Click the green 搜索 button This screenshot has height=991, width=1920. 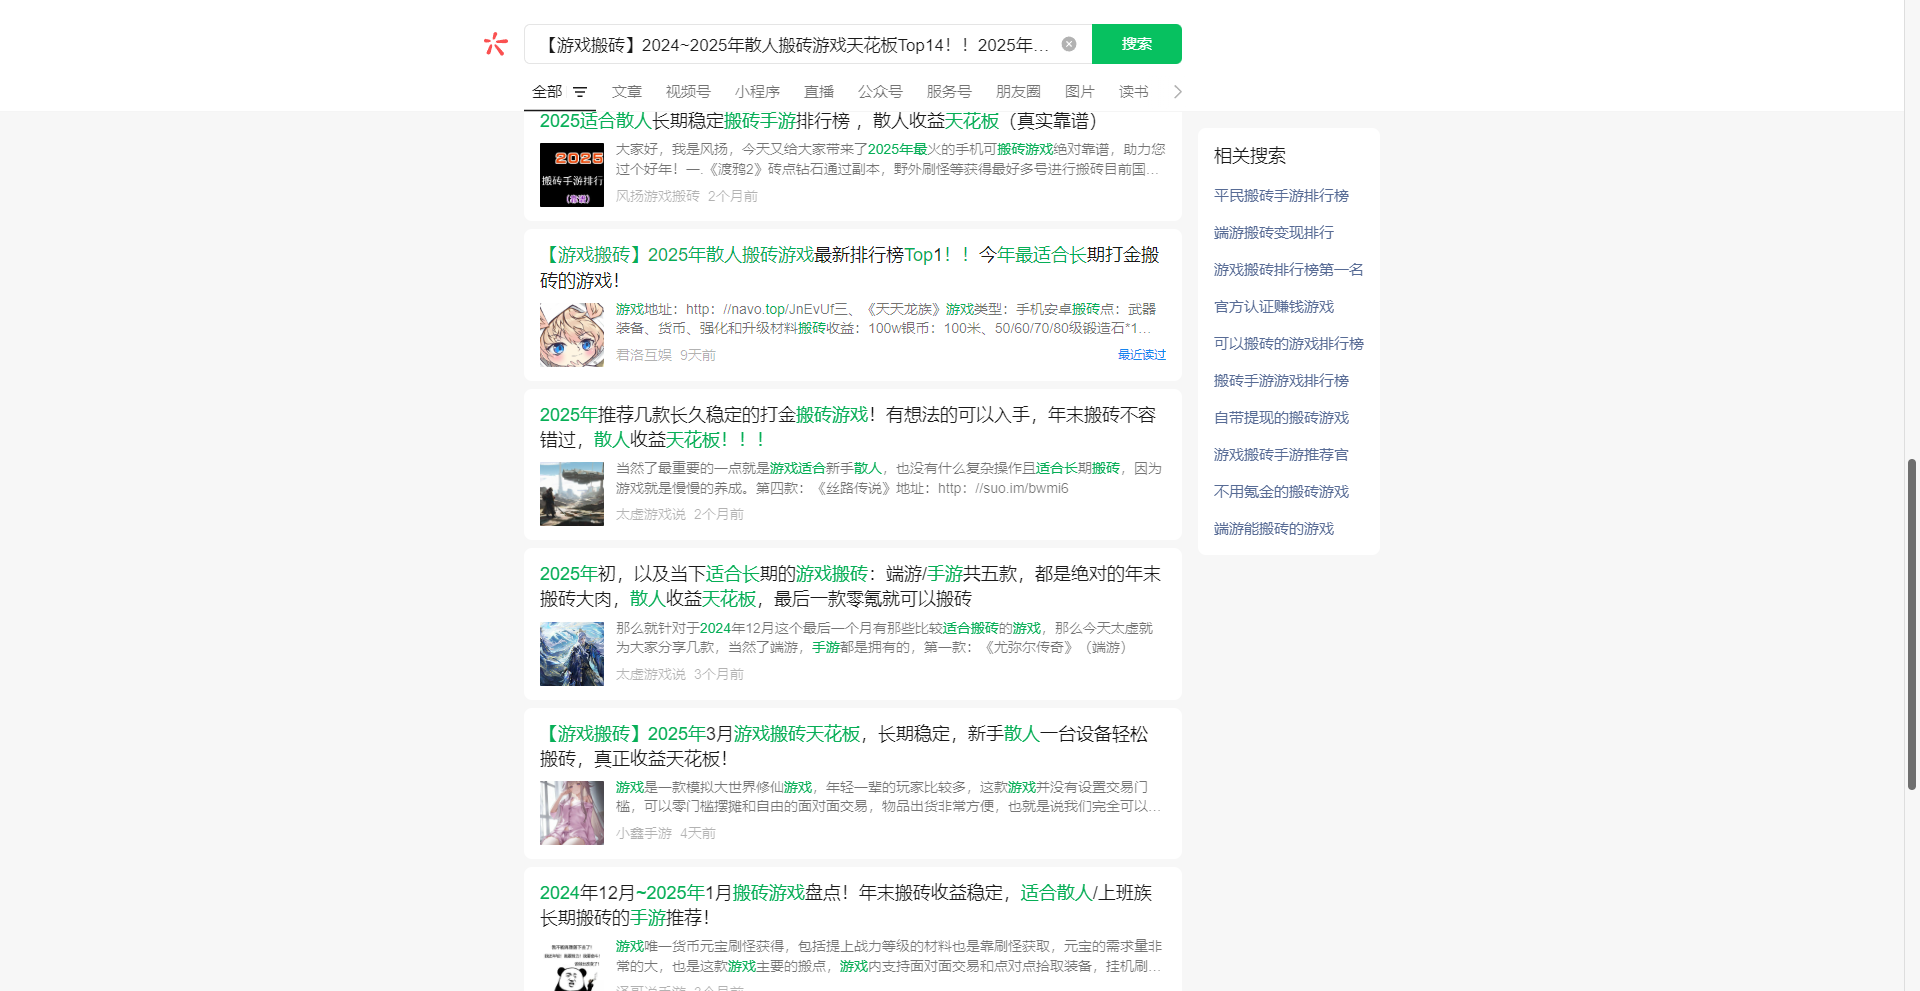(1137, 44)
